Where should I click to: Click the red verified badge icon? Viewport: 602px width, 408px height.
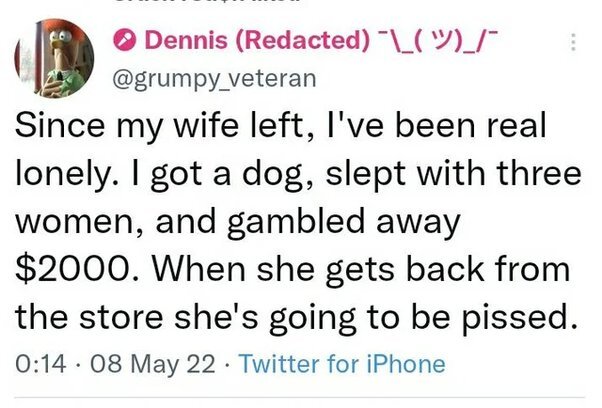pos(124,43)
